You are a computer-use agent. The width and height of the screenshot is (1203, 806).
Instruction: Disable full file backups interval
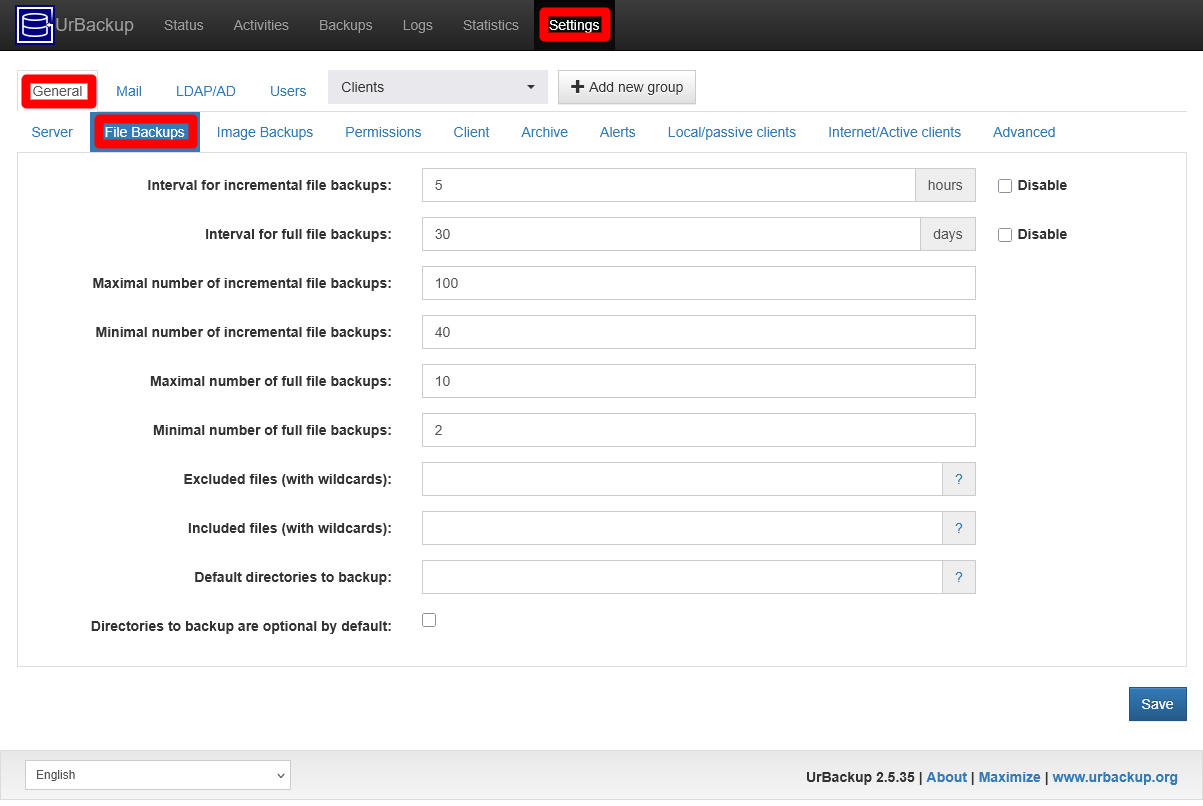(1004, 234)
